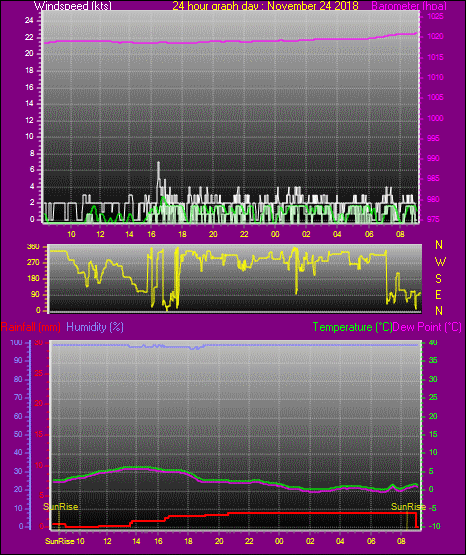The height and width of the screenshot is (555, 466).
Task: Click the N compass label at top
Action: pyautogui.click(x=439, y=245)
